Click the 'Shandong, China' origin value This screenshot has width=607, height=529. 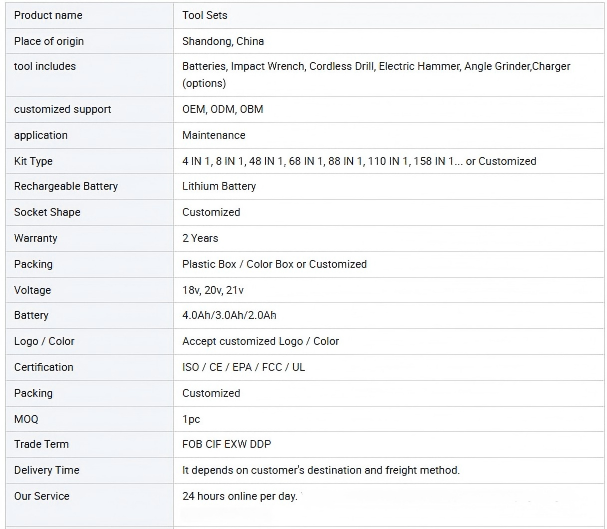click(x=223, y=41)
